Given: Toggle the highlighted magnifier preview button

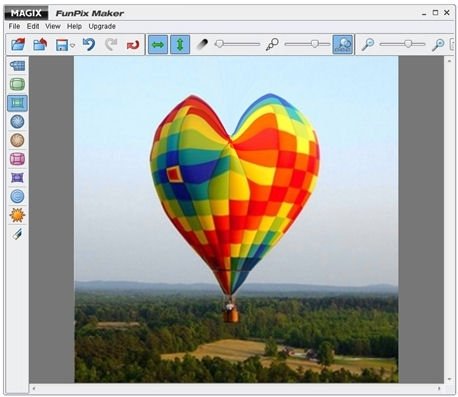Looking at the screenshot, I should point(343,44).
